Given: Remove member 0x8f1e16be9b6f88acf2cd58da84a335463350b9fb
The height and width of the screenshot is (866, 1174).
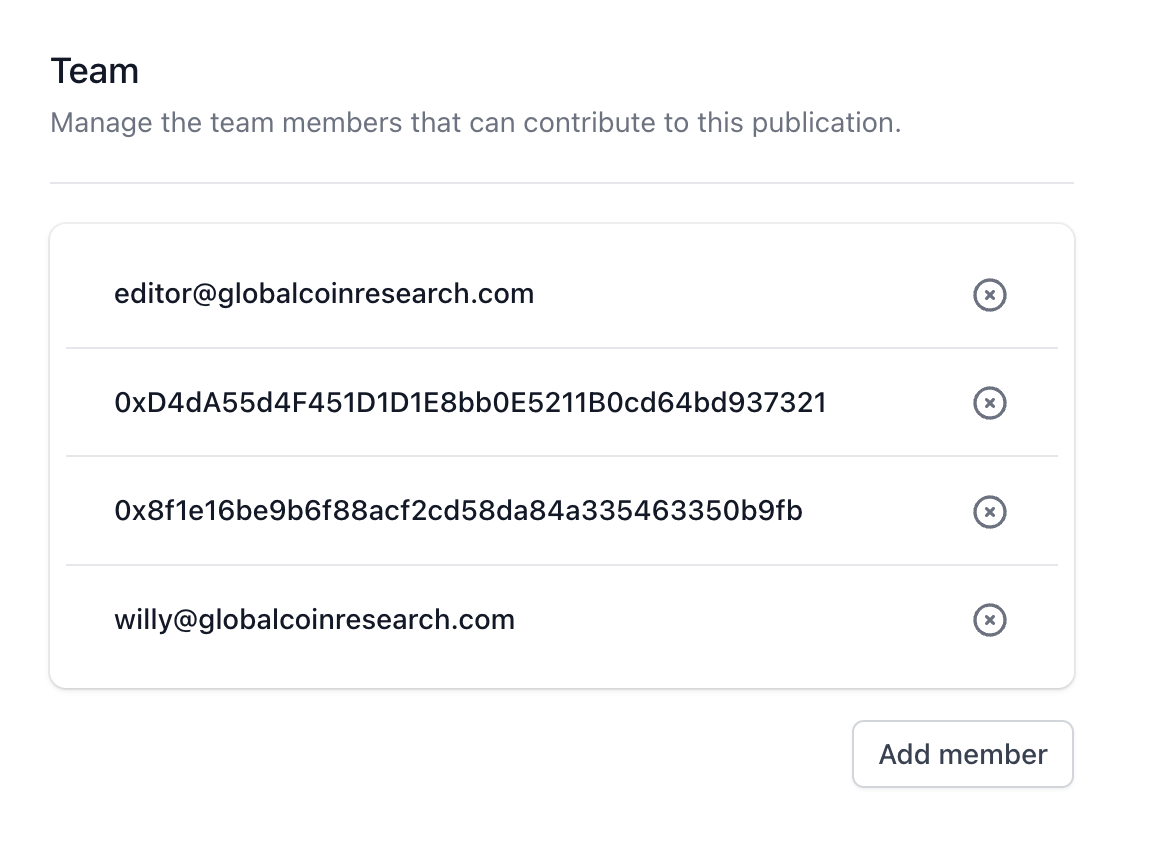Looking at the screenshot, I should tap(989, 512).
